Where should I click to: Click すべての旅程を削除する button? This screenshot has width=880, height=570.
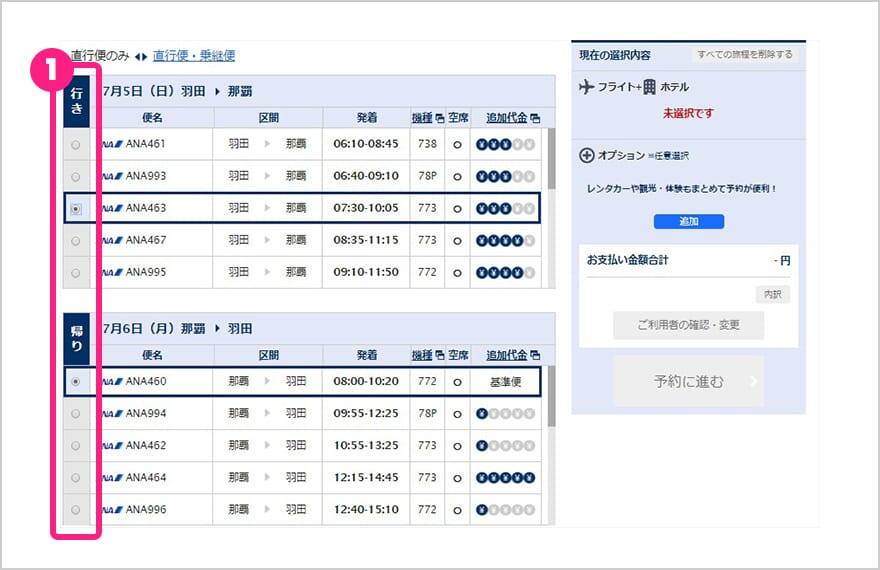click(x=745, y=54)
